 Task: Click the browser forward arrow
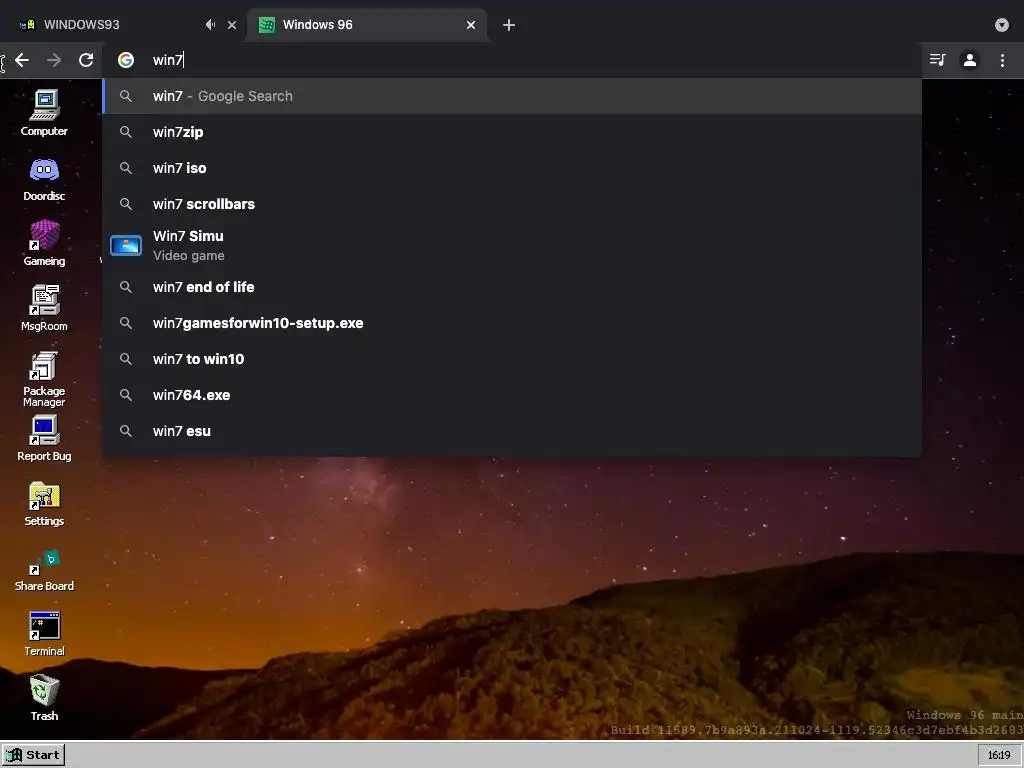pyautogui.click(x=54, y=60)
